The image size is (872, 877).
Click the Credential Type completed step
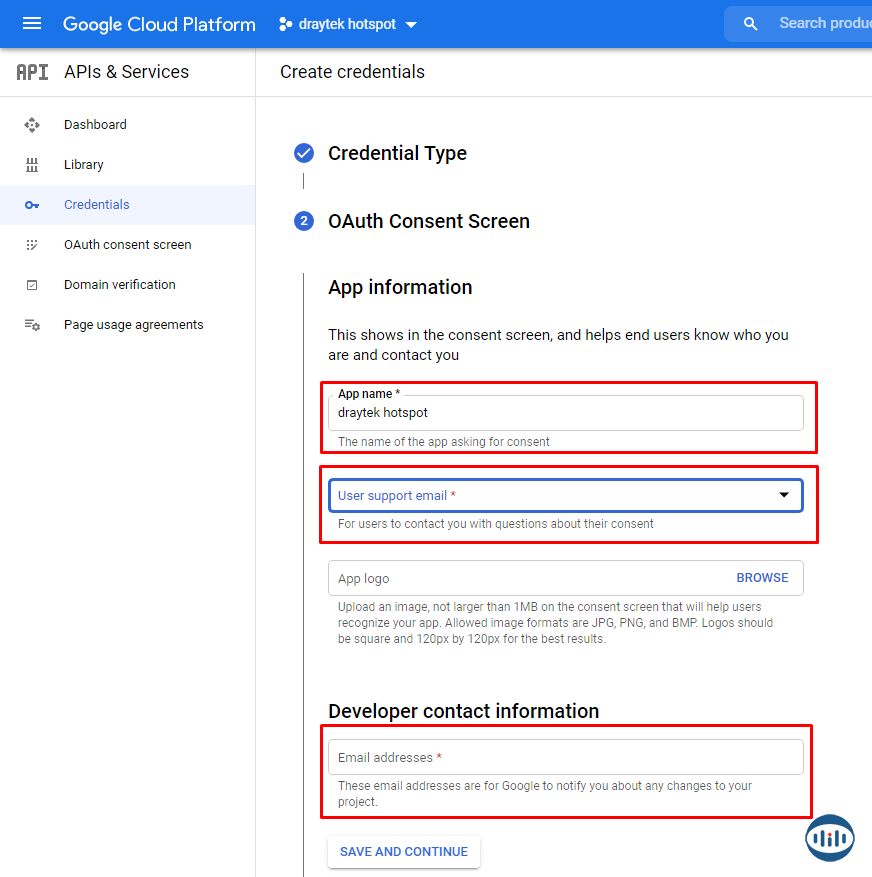397,153
